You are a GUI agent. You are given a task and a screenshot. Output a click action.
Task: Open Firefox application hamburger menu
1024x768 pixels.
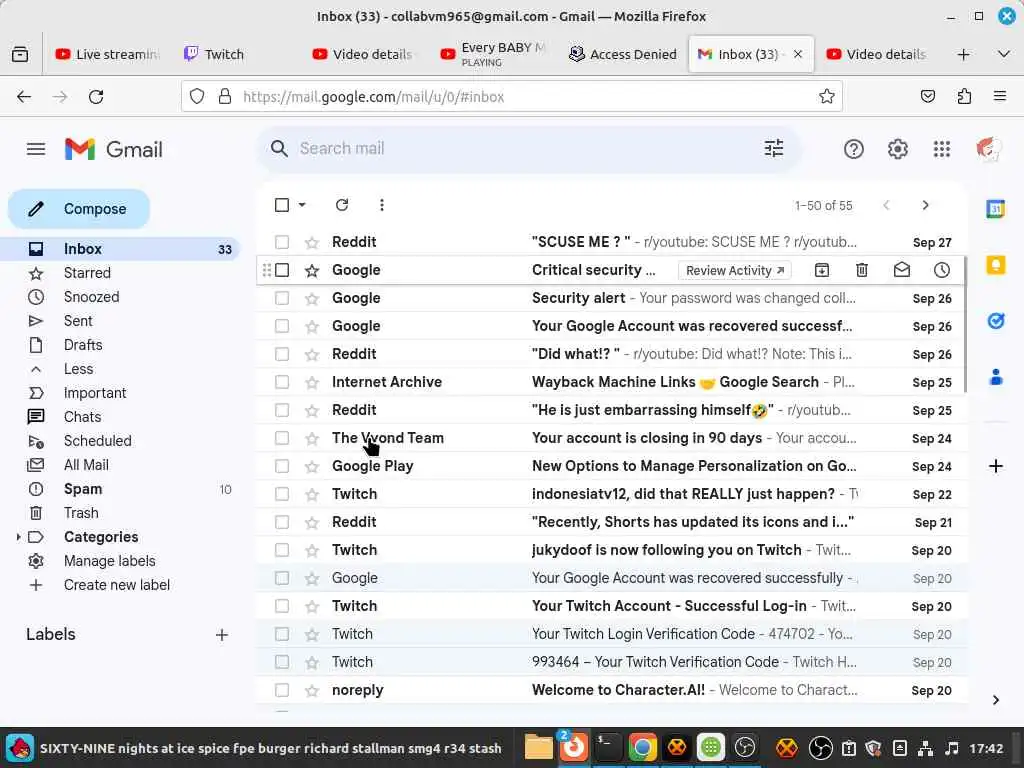tap(999, 97)
